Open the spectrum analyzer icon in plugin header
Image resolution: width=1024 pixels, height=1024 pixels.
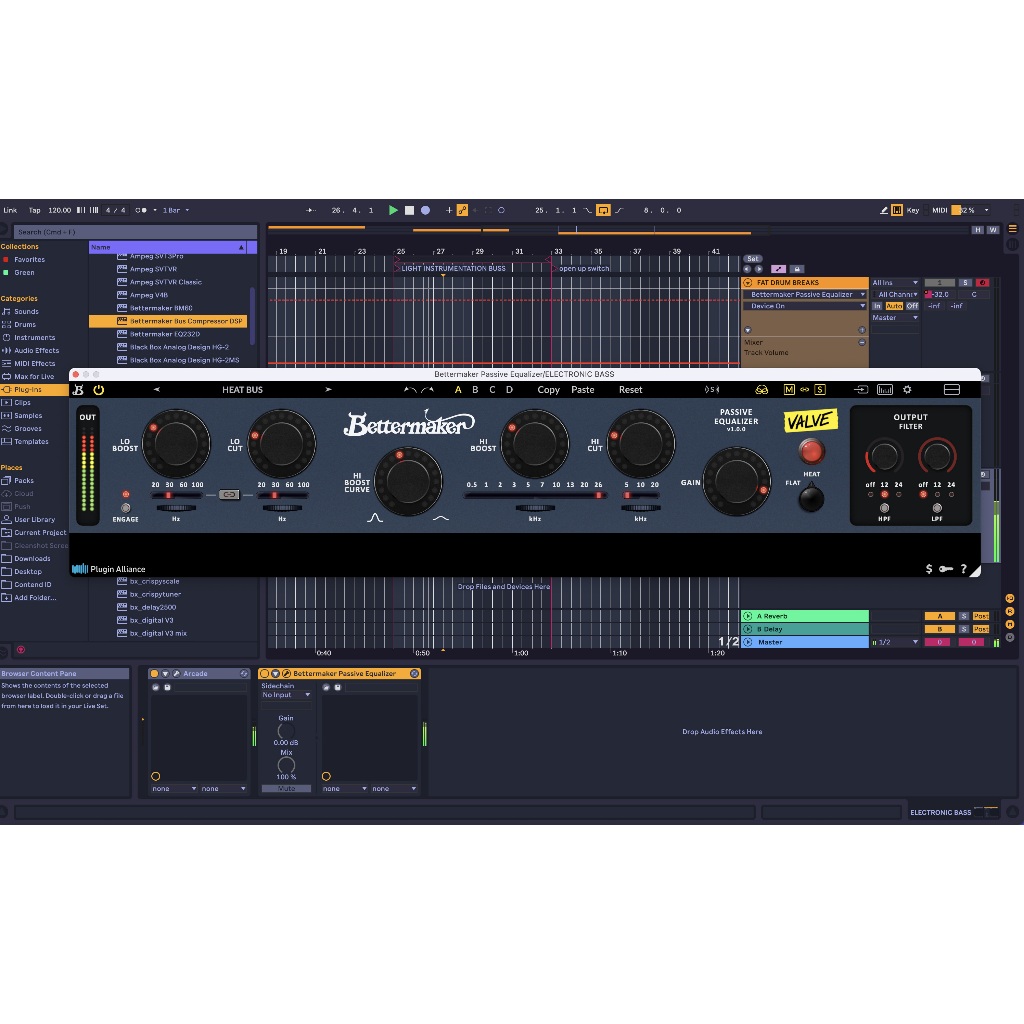[x=885, y=389]
